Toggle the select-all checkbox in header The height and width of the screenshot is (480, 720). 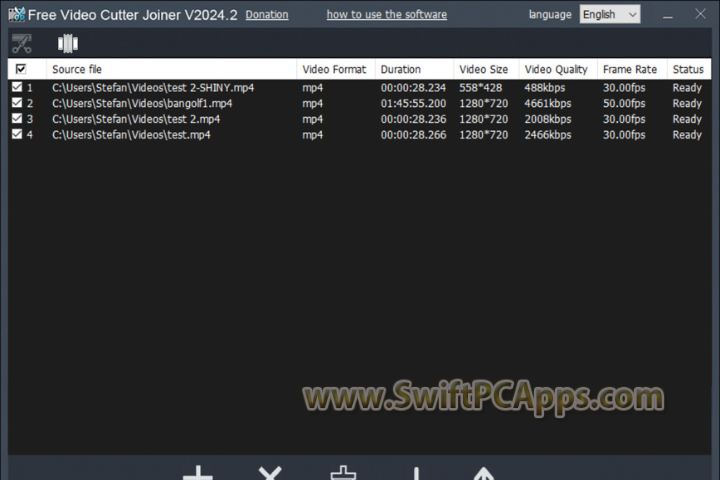[21, 69]
